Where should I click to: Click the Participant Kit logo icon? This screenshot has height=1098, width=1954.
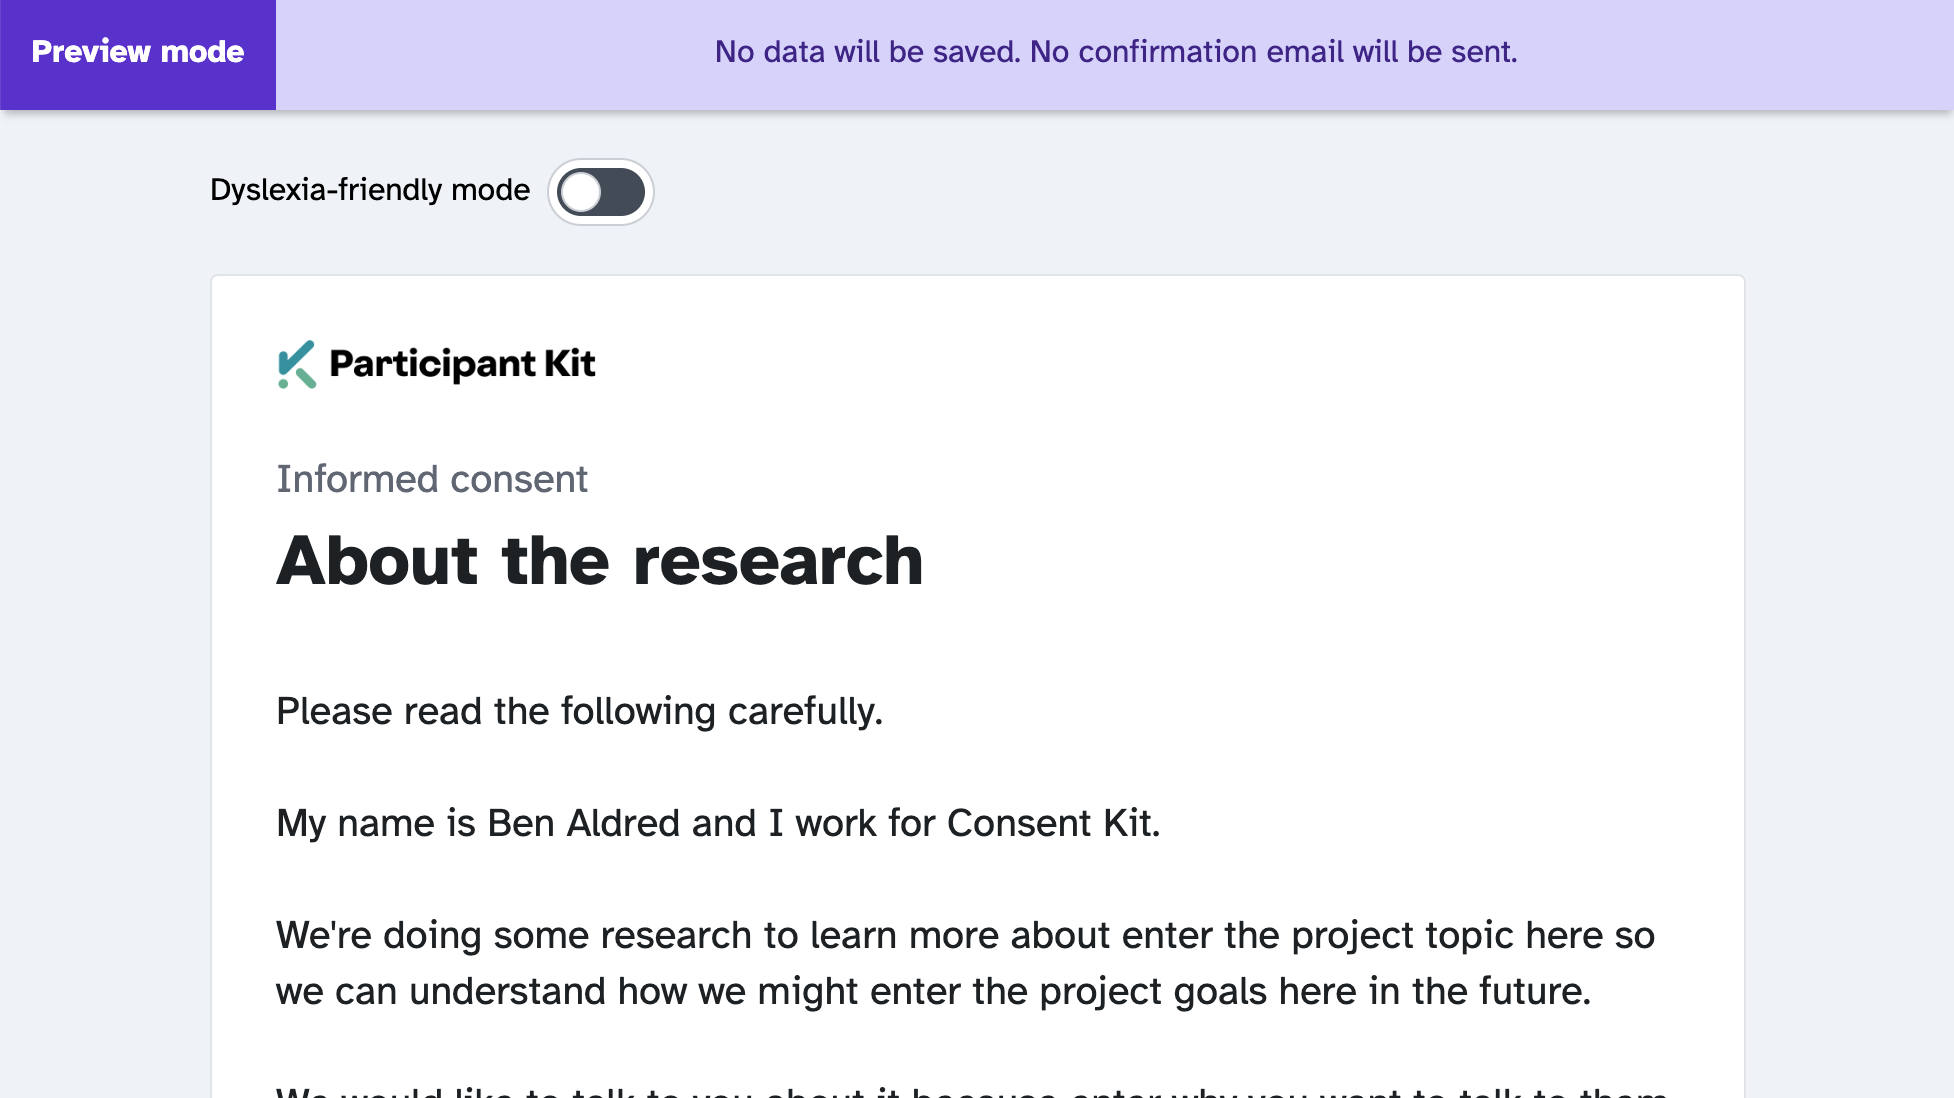(297, 364)
